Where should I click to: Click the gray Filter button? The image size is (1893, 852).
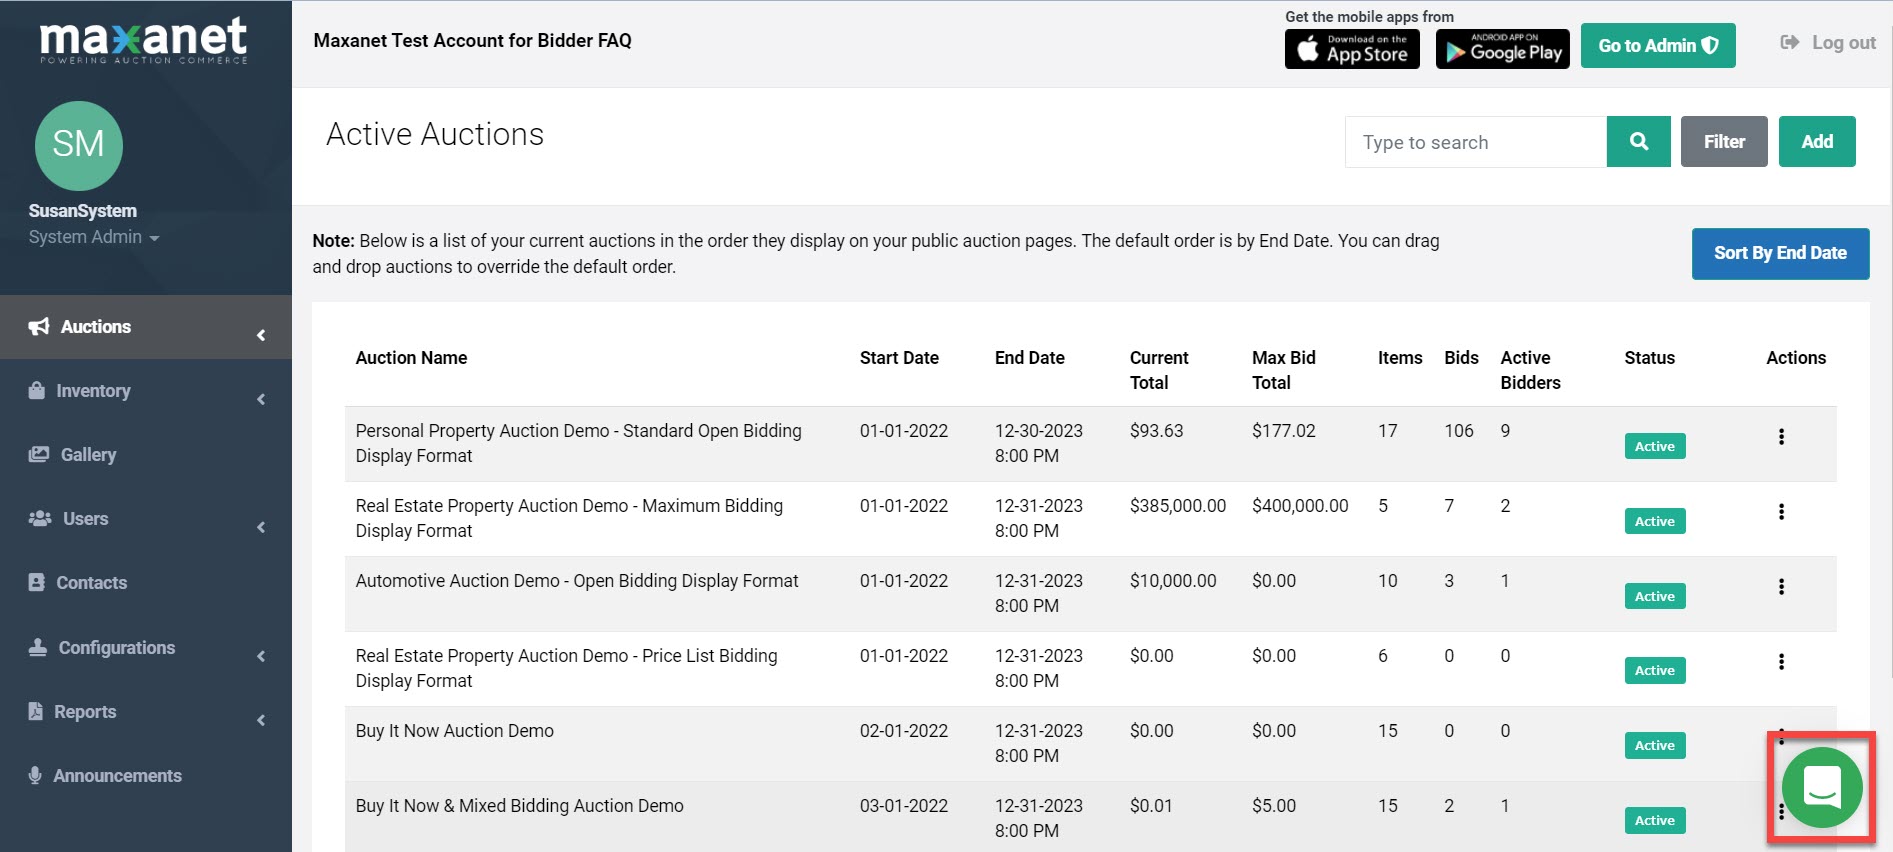1723,142
